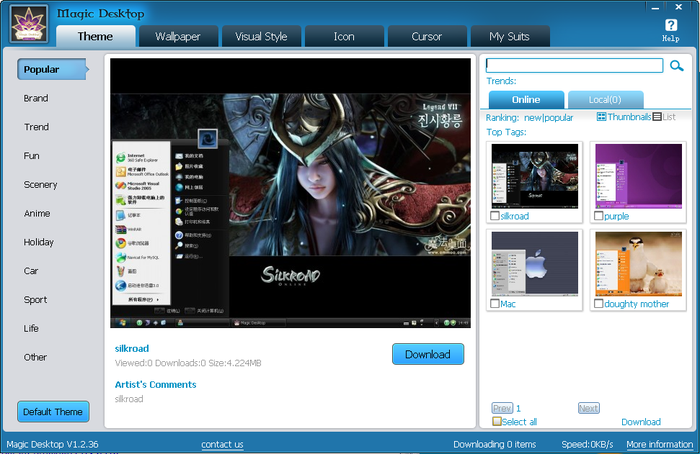Check the doughty mother checkbox
Image resolution: width=700 pixels, height=454 pixels.
(x=598, y=304)
